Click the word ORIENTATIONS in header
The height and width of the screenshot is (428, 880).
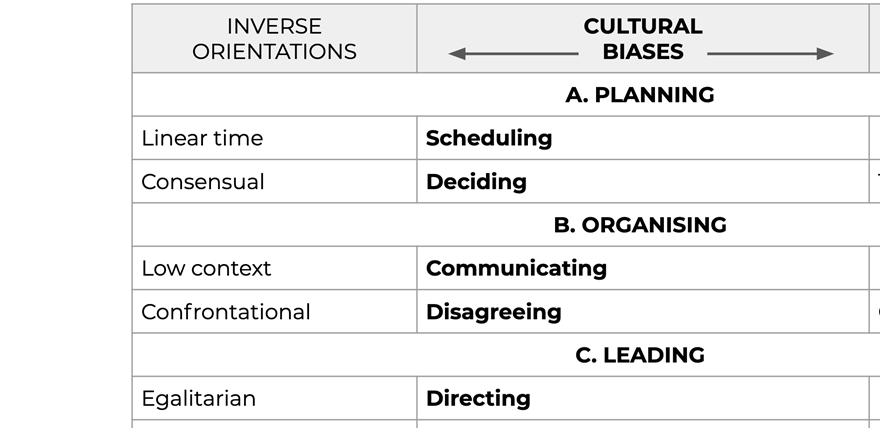274,52
